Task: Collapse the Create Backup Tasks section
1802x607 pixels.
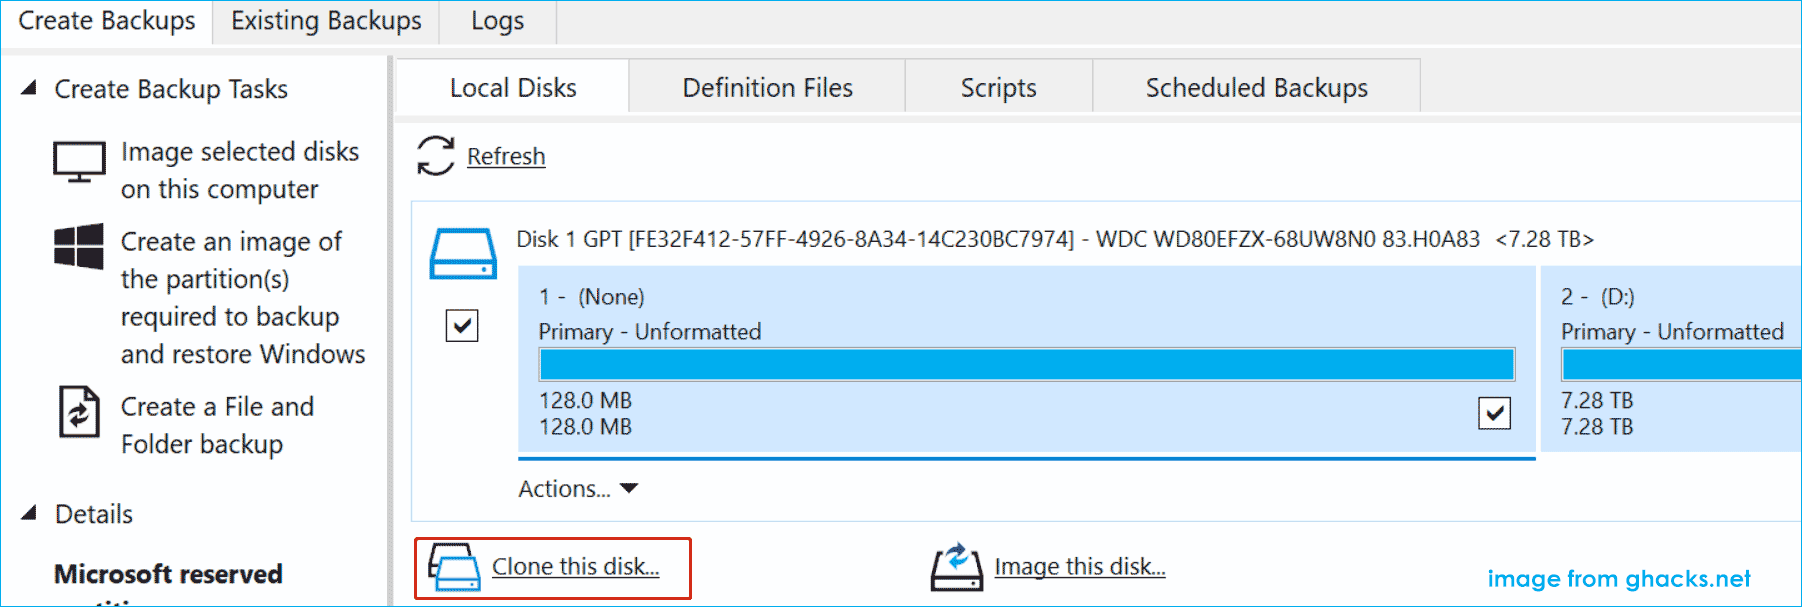Action: click(x=29, y=88)
